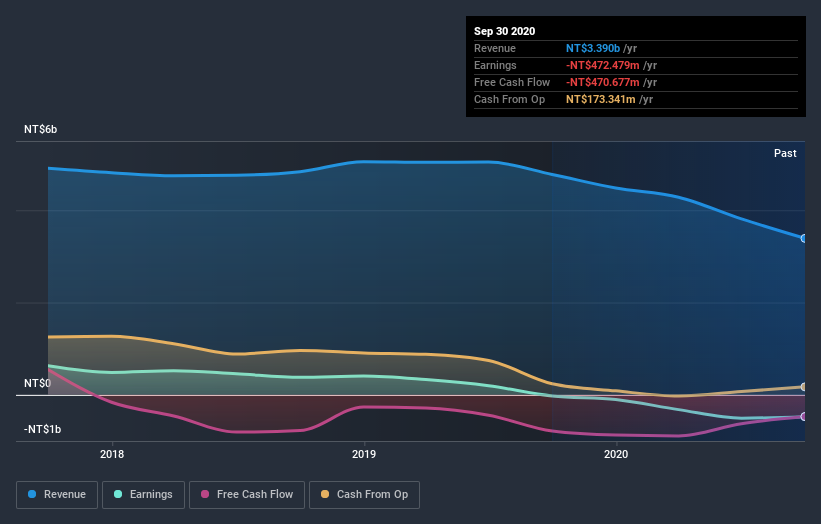Viewport: 821px width, 524px height.
Task: Toggle the Earnings legend button
Action: (x=143, y=495)
